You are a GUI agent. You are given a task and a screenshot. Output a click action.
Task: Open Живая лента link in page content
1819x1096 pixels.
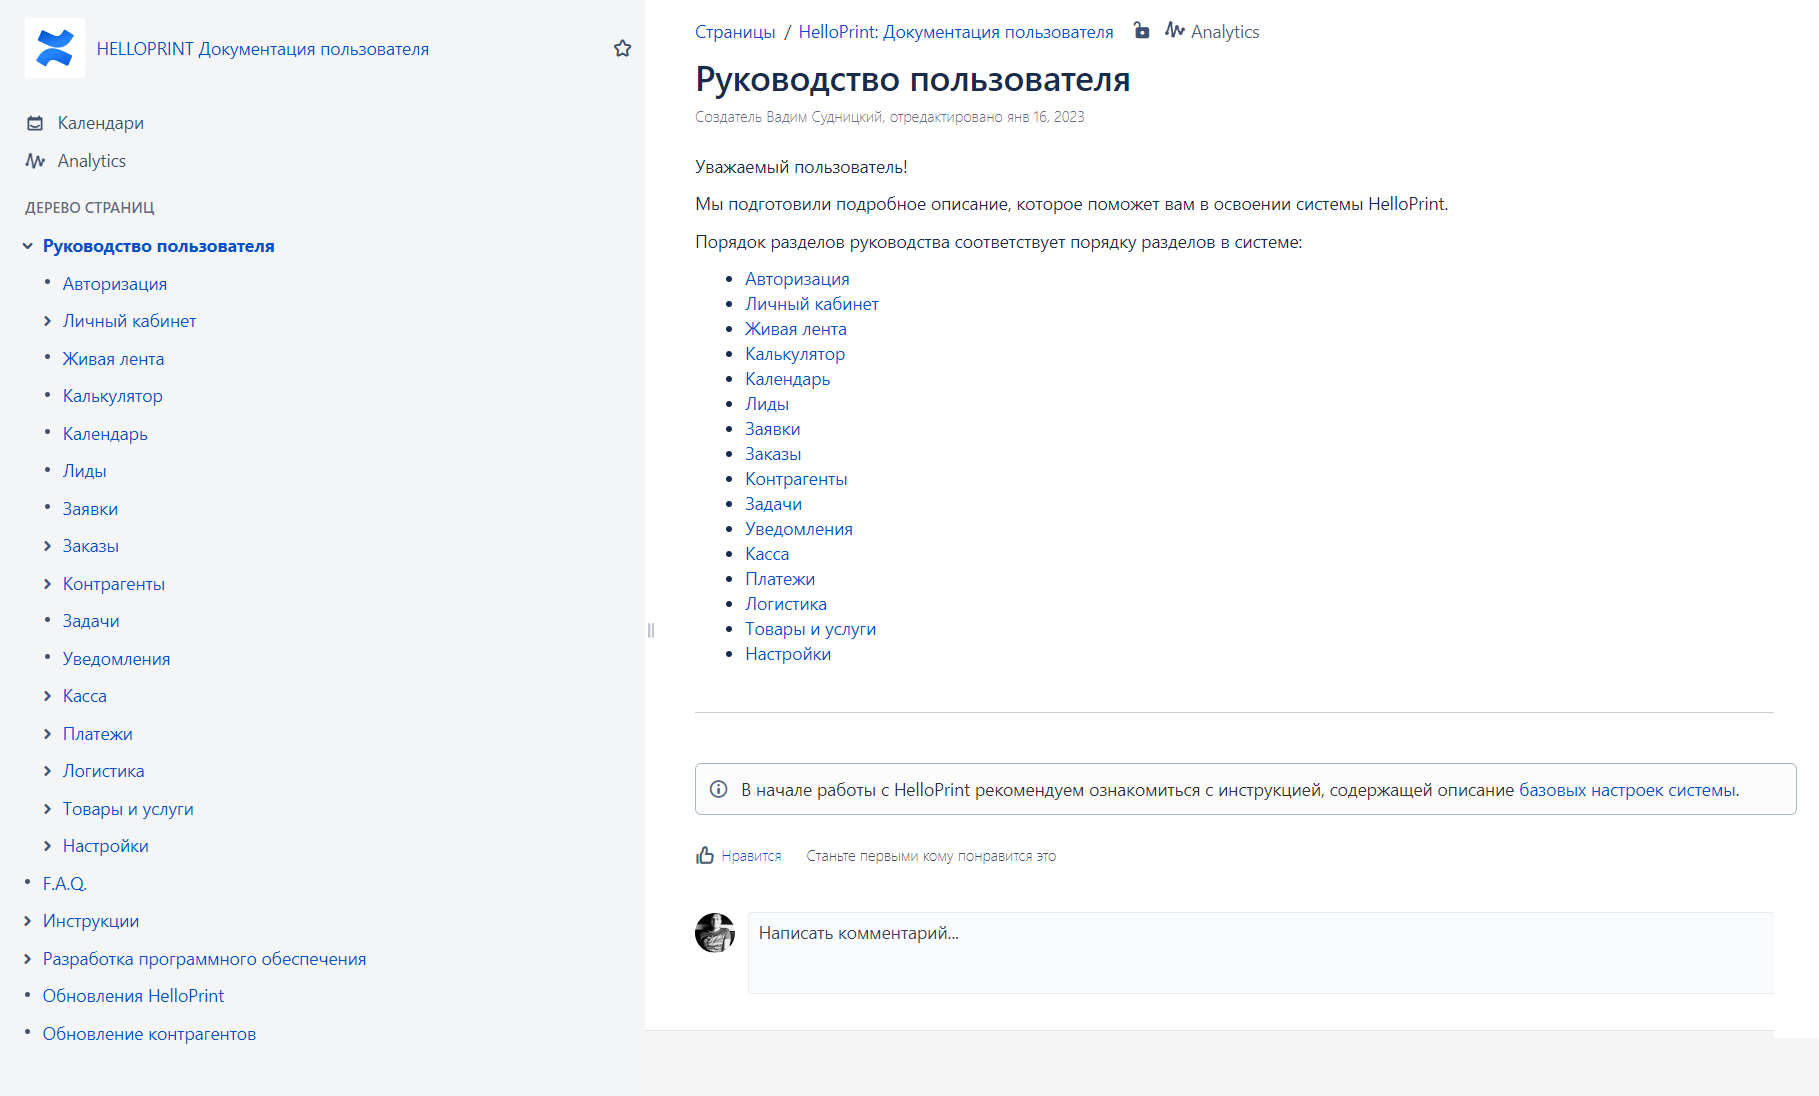click(795, 329)
